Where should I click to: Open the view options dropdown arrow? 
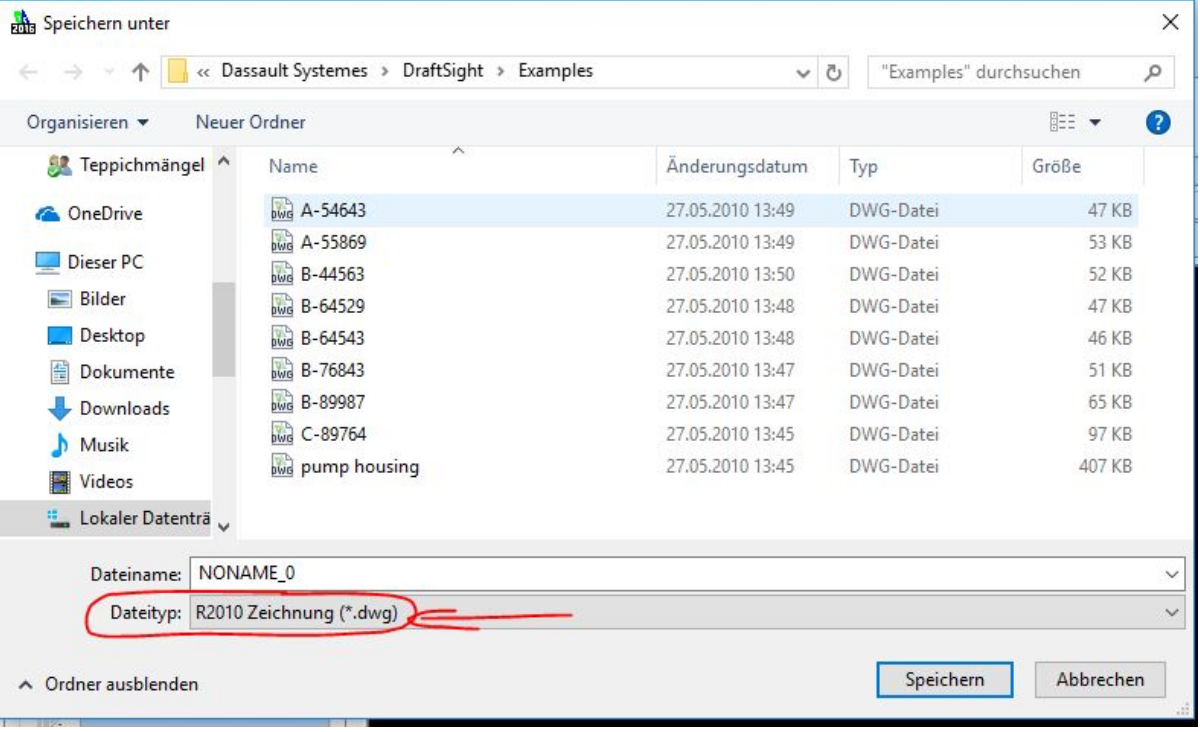click(1094, 123)
